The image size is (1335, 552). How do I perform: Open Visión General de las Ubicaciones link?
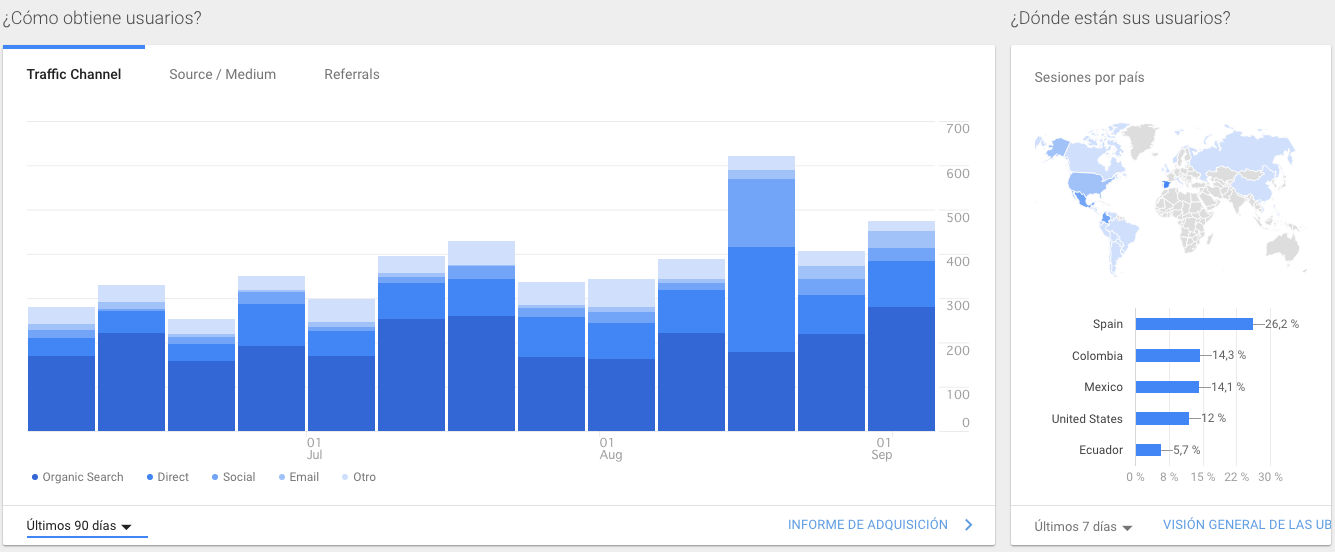1247,525
